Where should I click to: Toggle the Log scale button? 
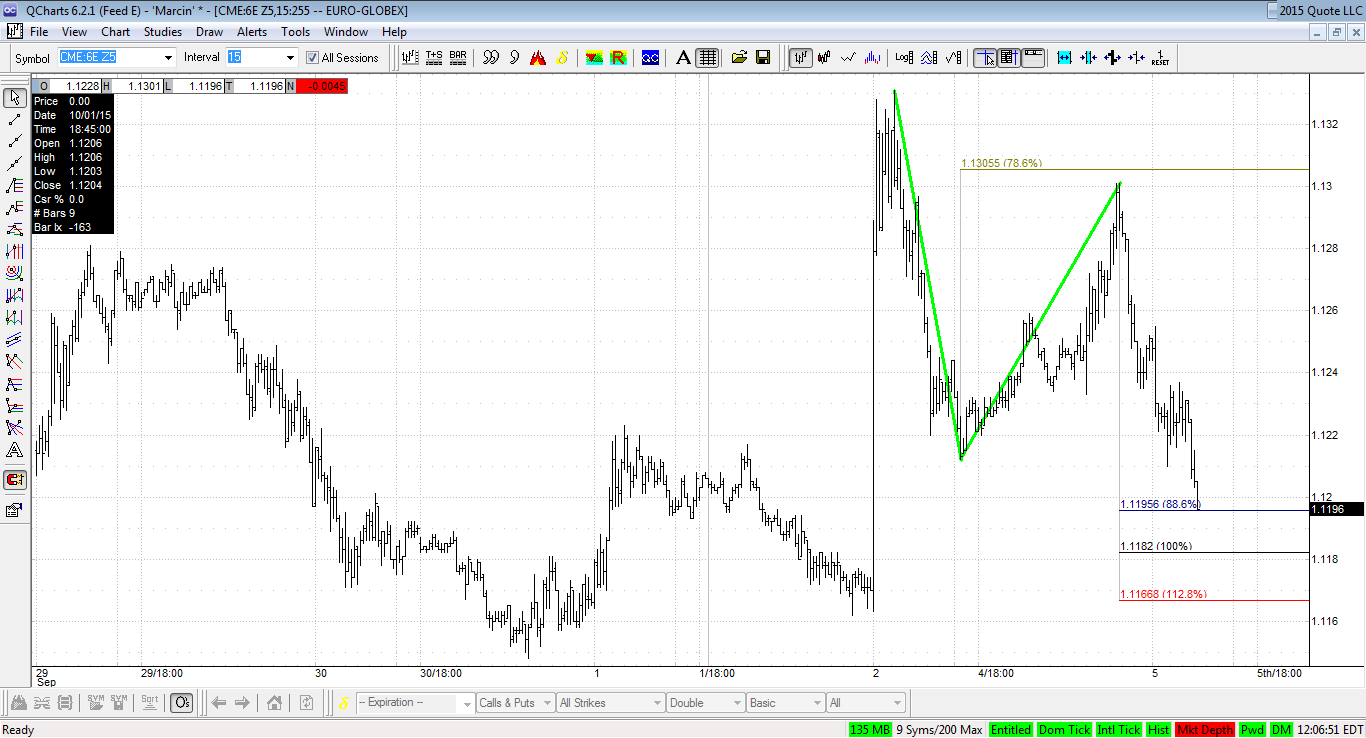[x=904, y=57]
